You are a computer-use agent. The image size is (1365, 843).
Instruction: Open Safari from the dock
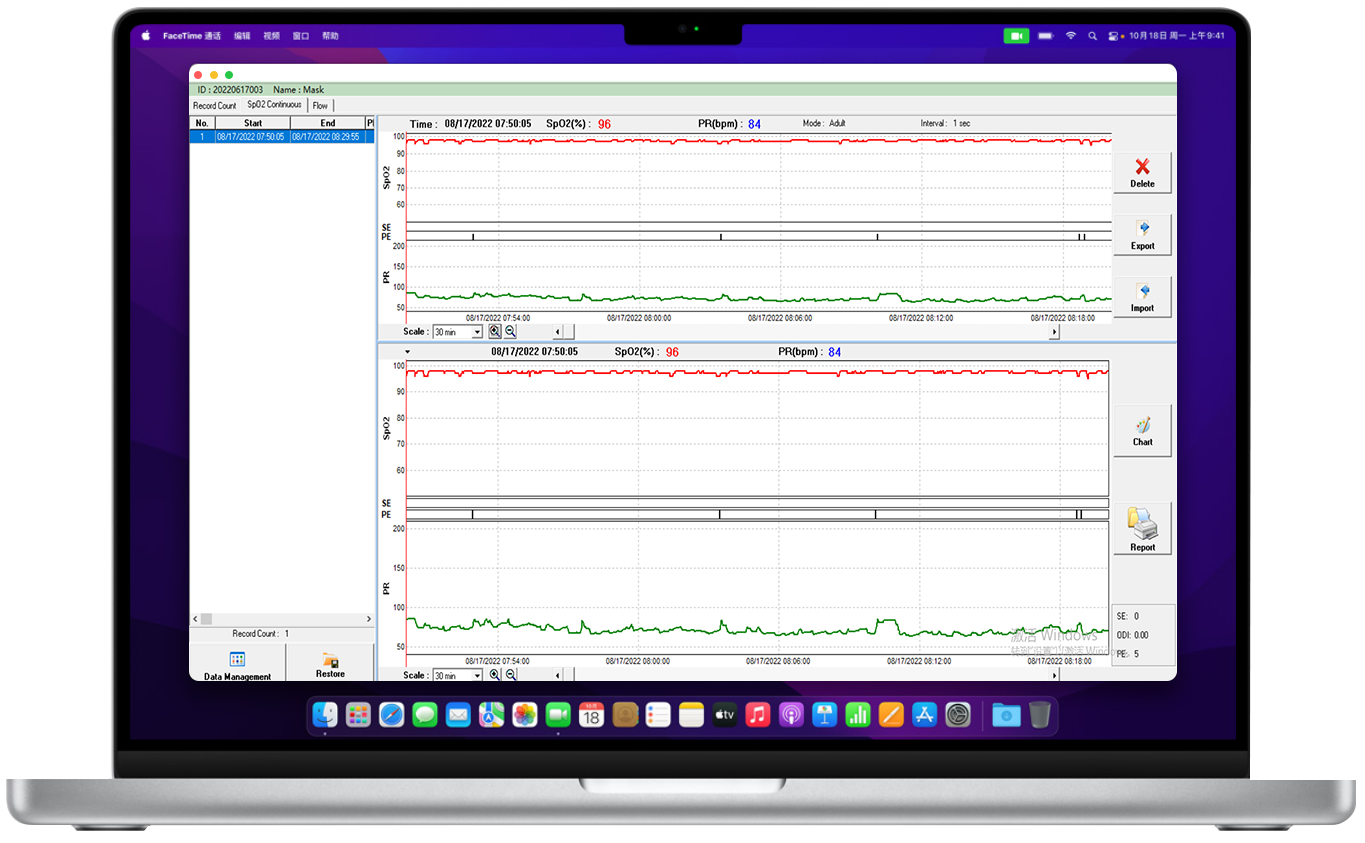[391, 715]
